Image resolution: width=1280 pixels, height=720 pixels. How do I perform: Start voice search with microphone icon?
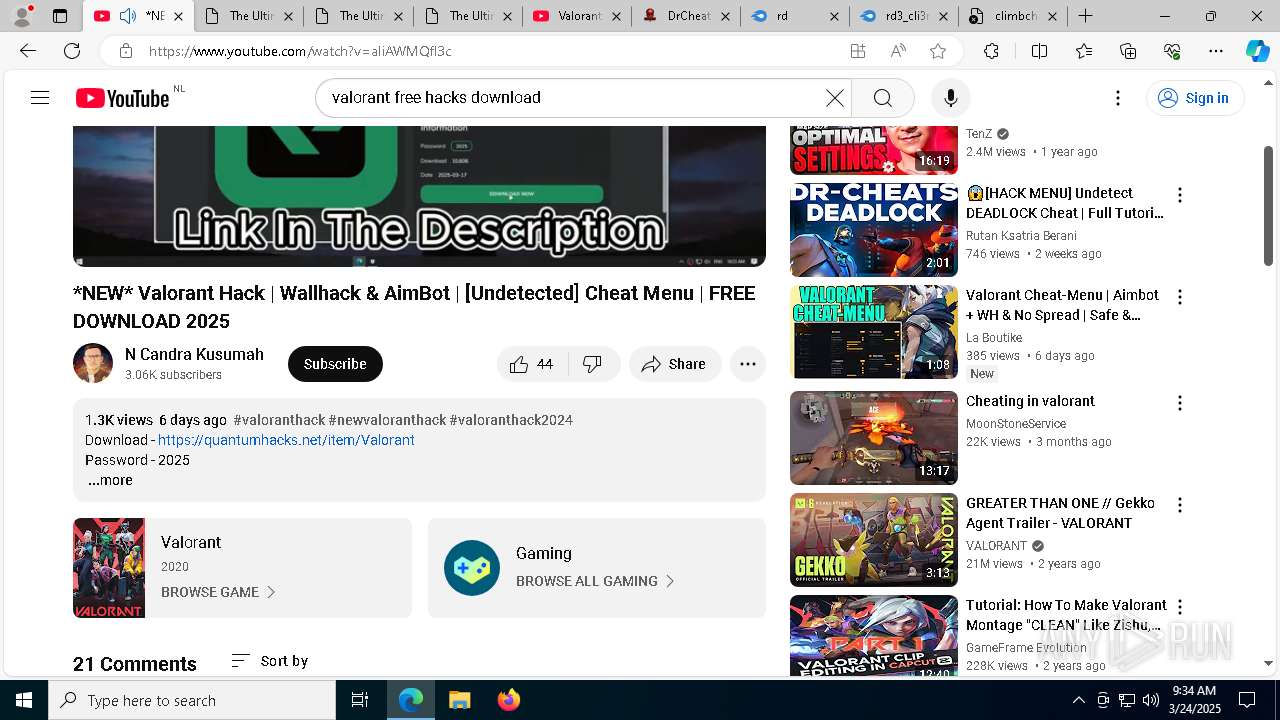coord(951,98)
